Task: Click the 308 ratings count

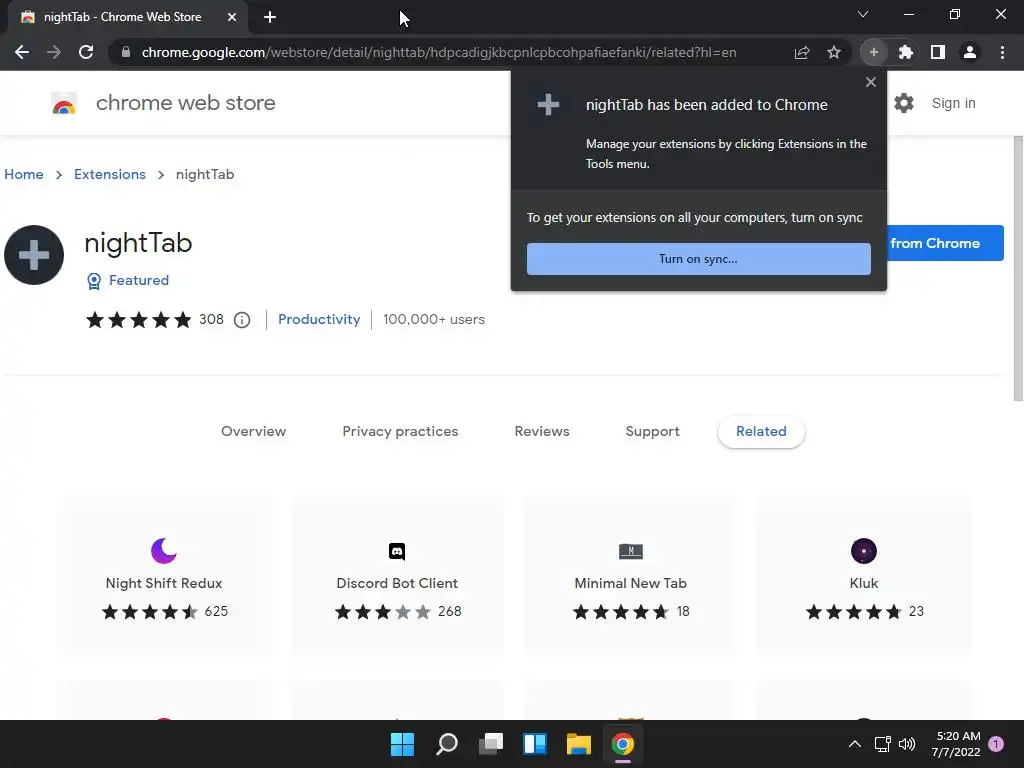Action: click(x=211, y=319)
